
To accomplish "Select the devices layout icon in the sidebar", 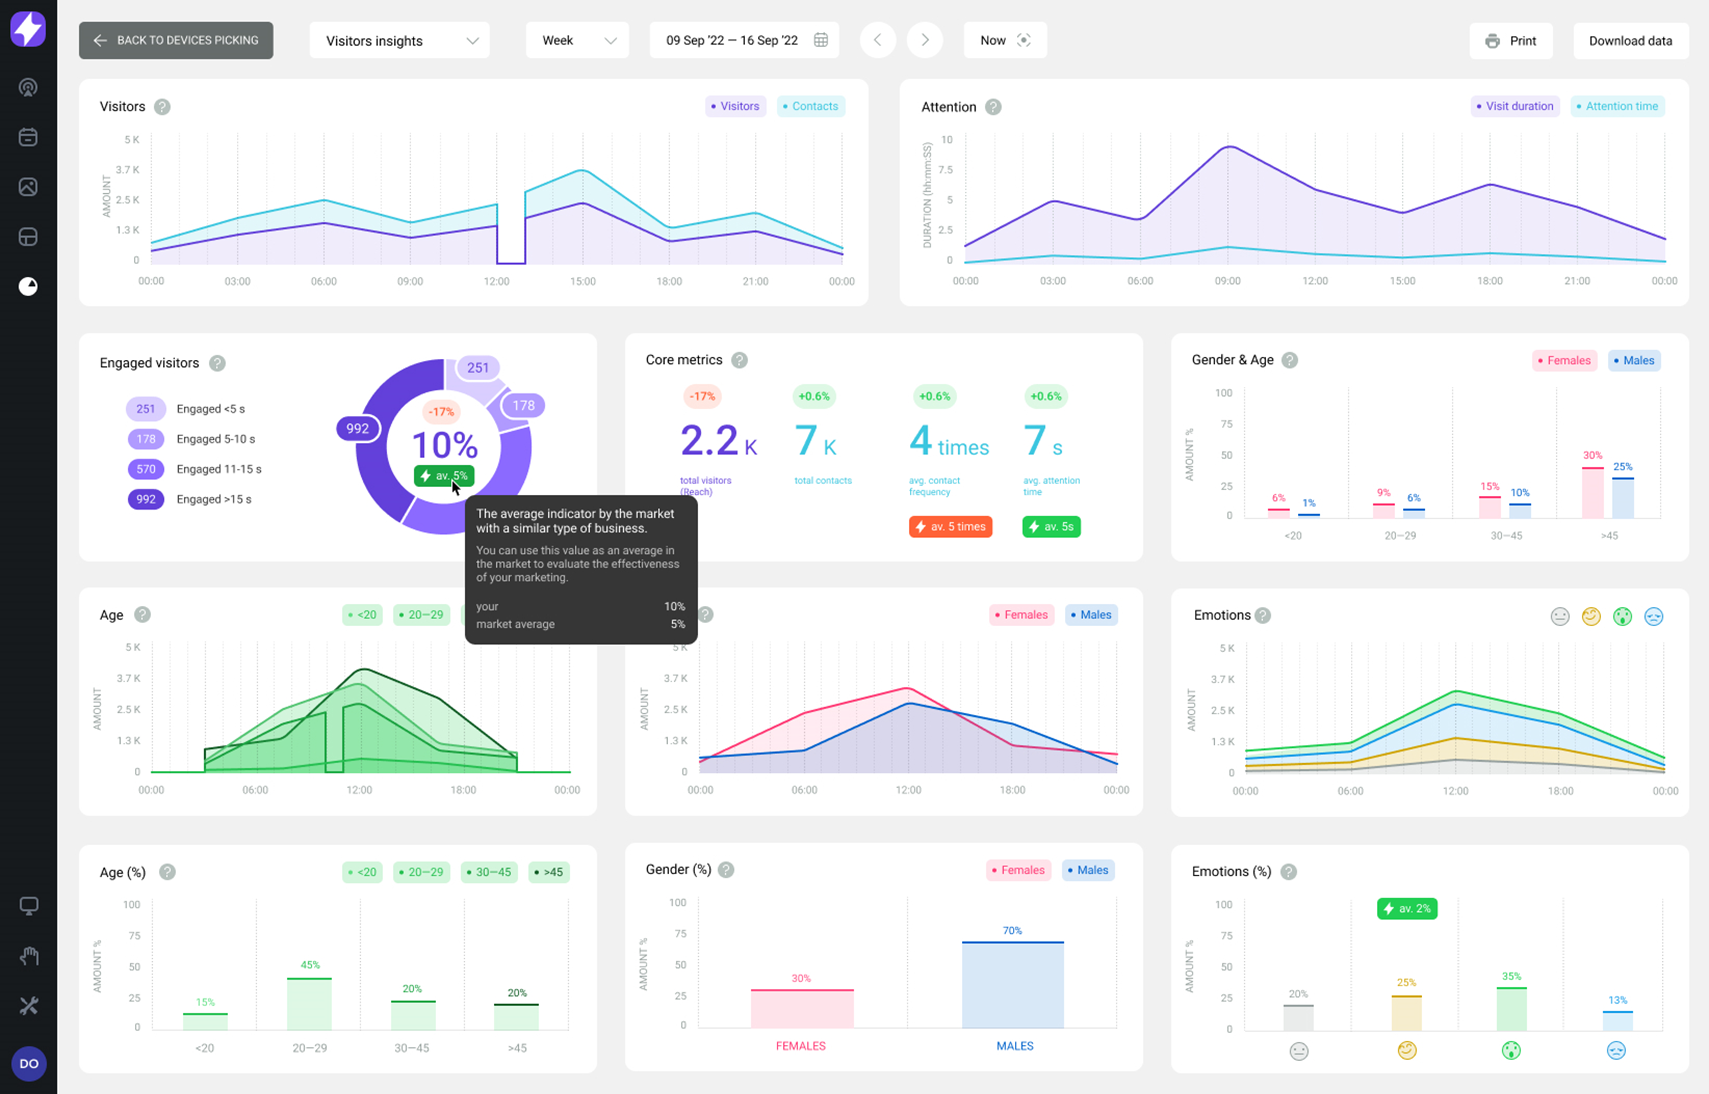I will [28, 237].
